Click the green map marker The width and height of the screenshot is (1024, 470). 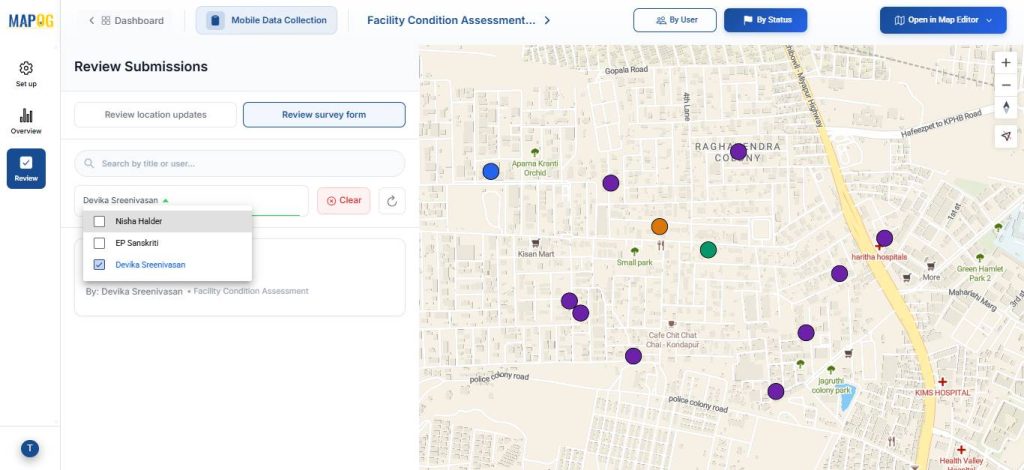click(709, 249)
